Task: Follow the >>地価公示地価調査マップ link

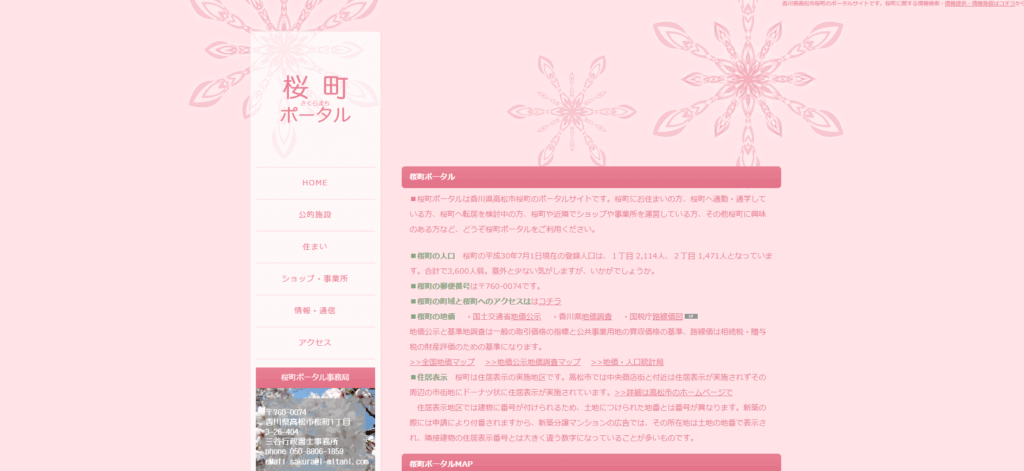Action: [x=532, y=361]
